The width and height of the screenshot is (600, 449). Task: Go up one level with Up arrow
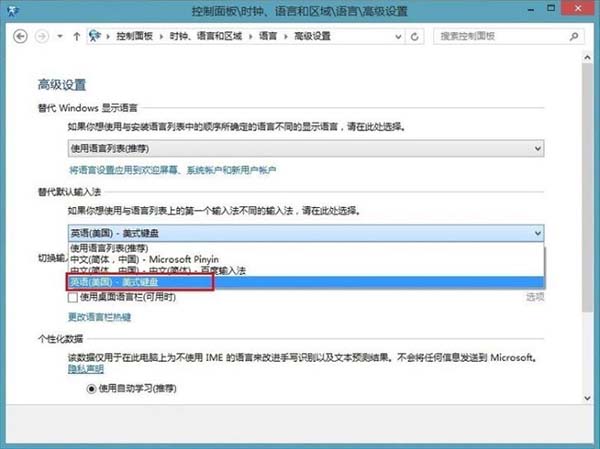[x=77, y=36]
